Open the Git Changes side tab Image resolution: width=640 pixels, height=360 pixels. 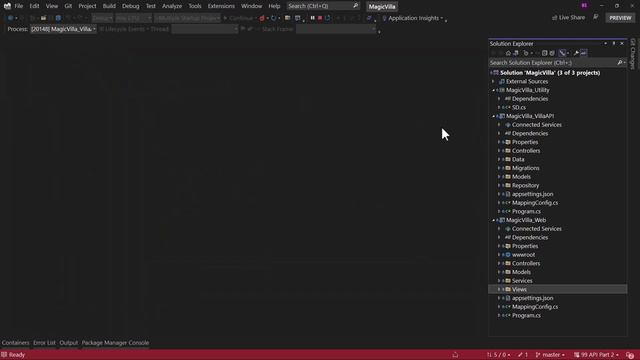point(633,53)
